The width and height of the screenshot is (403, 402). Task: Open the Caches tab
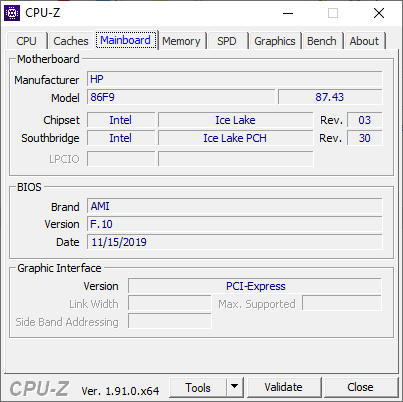[71, 41]
